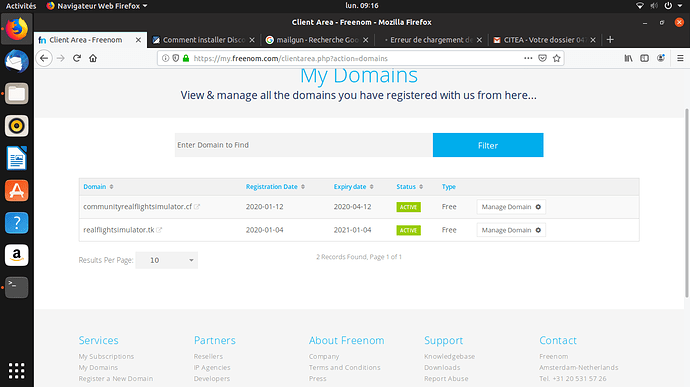The height and width of the screenshot is (387, 690).
Task: Manage Domain for communityrealflightsimulator.cf
Action: click(x=511, y=206)
